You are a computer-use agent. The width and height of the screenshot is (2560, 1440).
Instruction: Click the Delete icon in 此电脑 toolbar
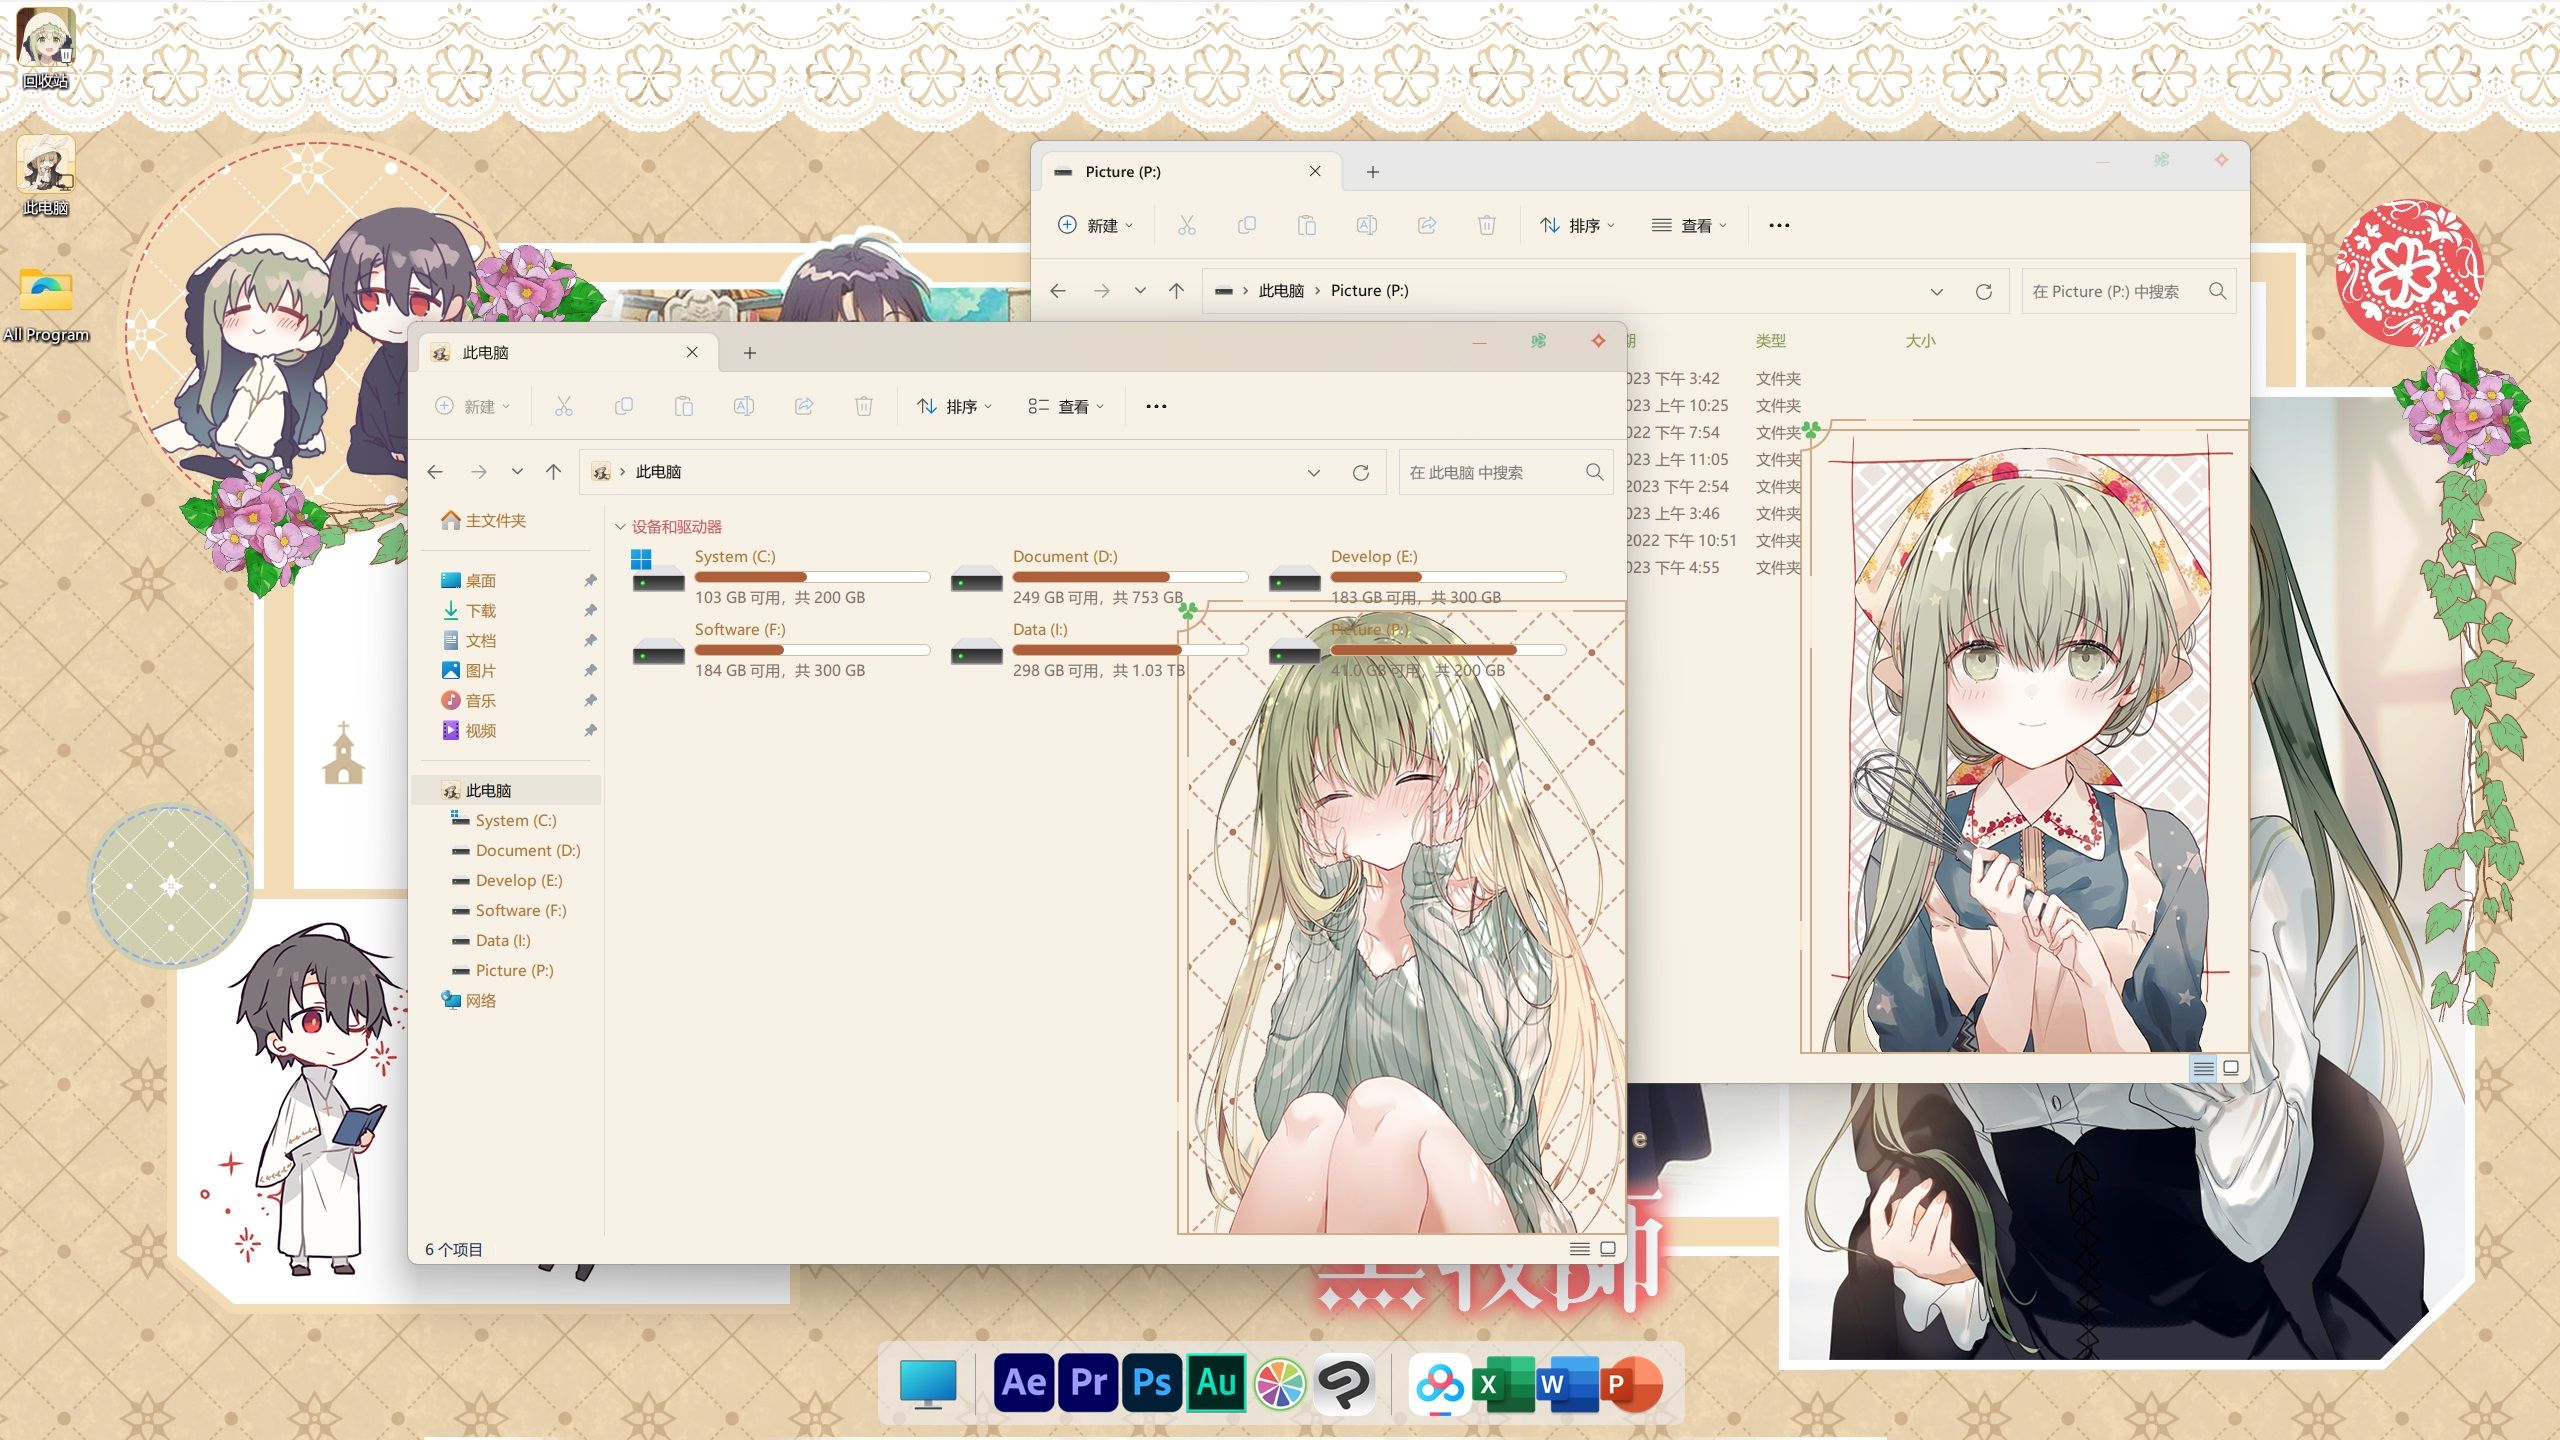pos(864,406)
